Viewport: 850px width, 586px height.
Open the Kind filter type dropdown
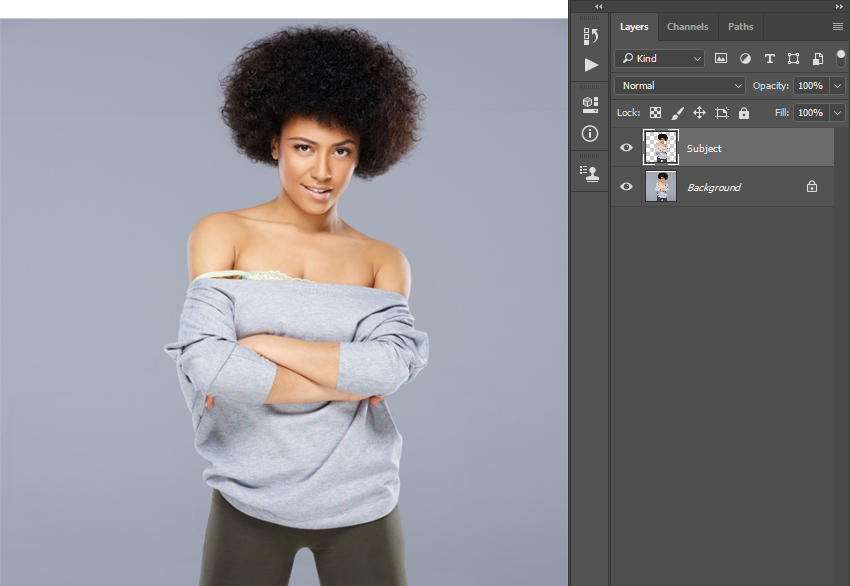tap(660, 59)
